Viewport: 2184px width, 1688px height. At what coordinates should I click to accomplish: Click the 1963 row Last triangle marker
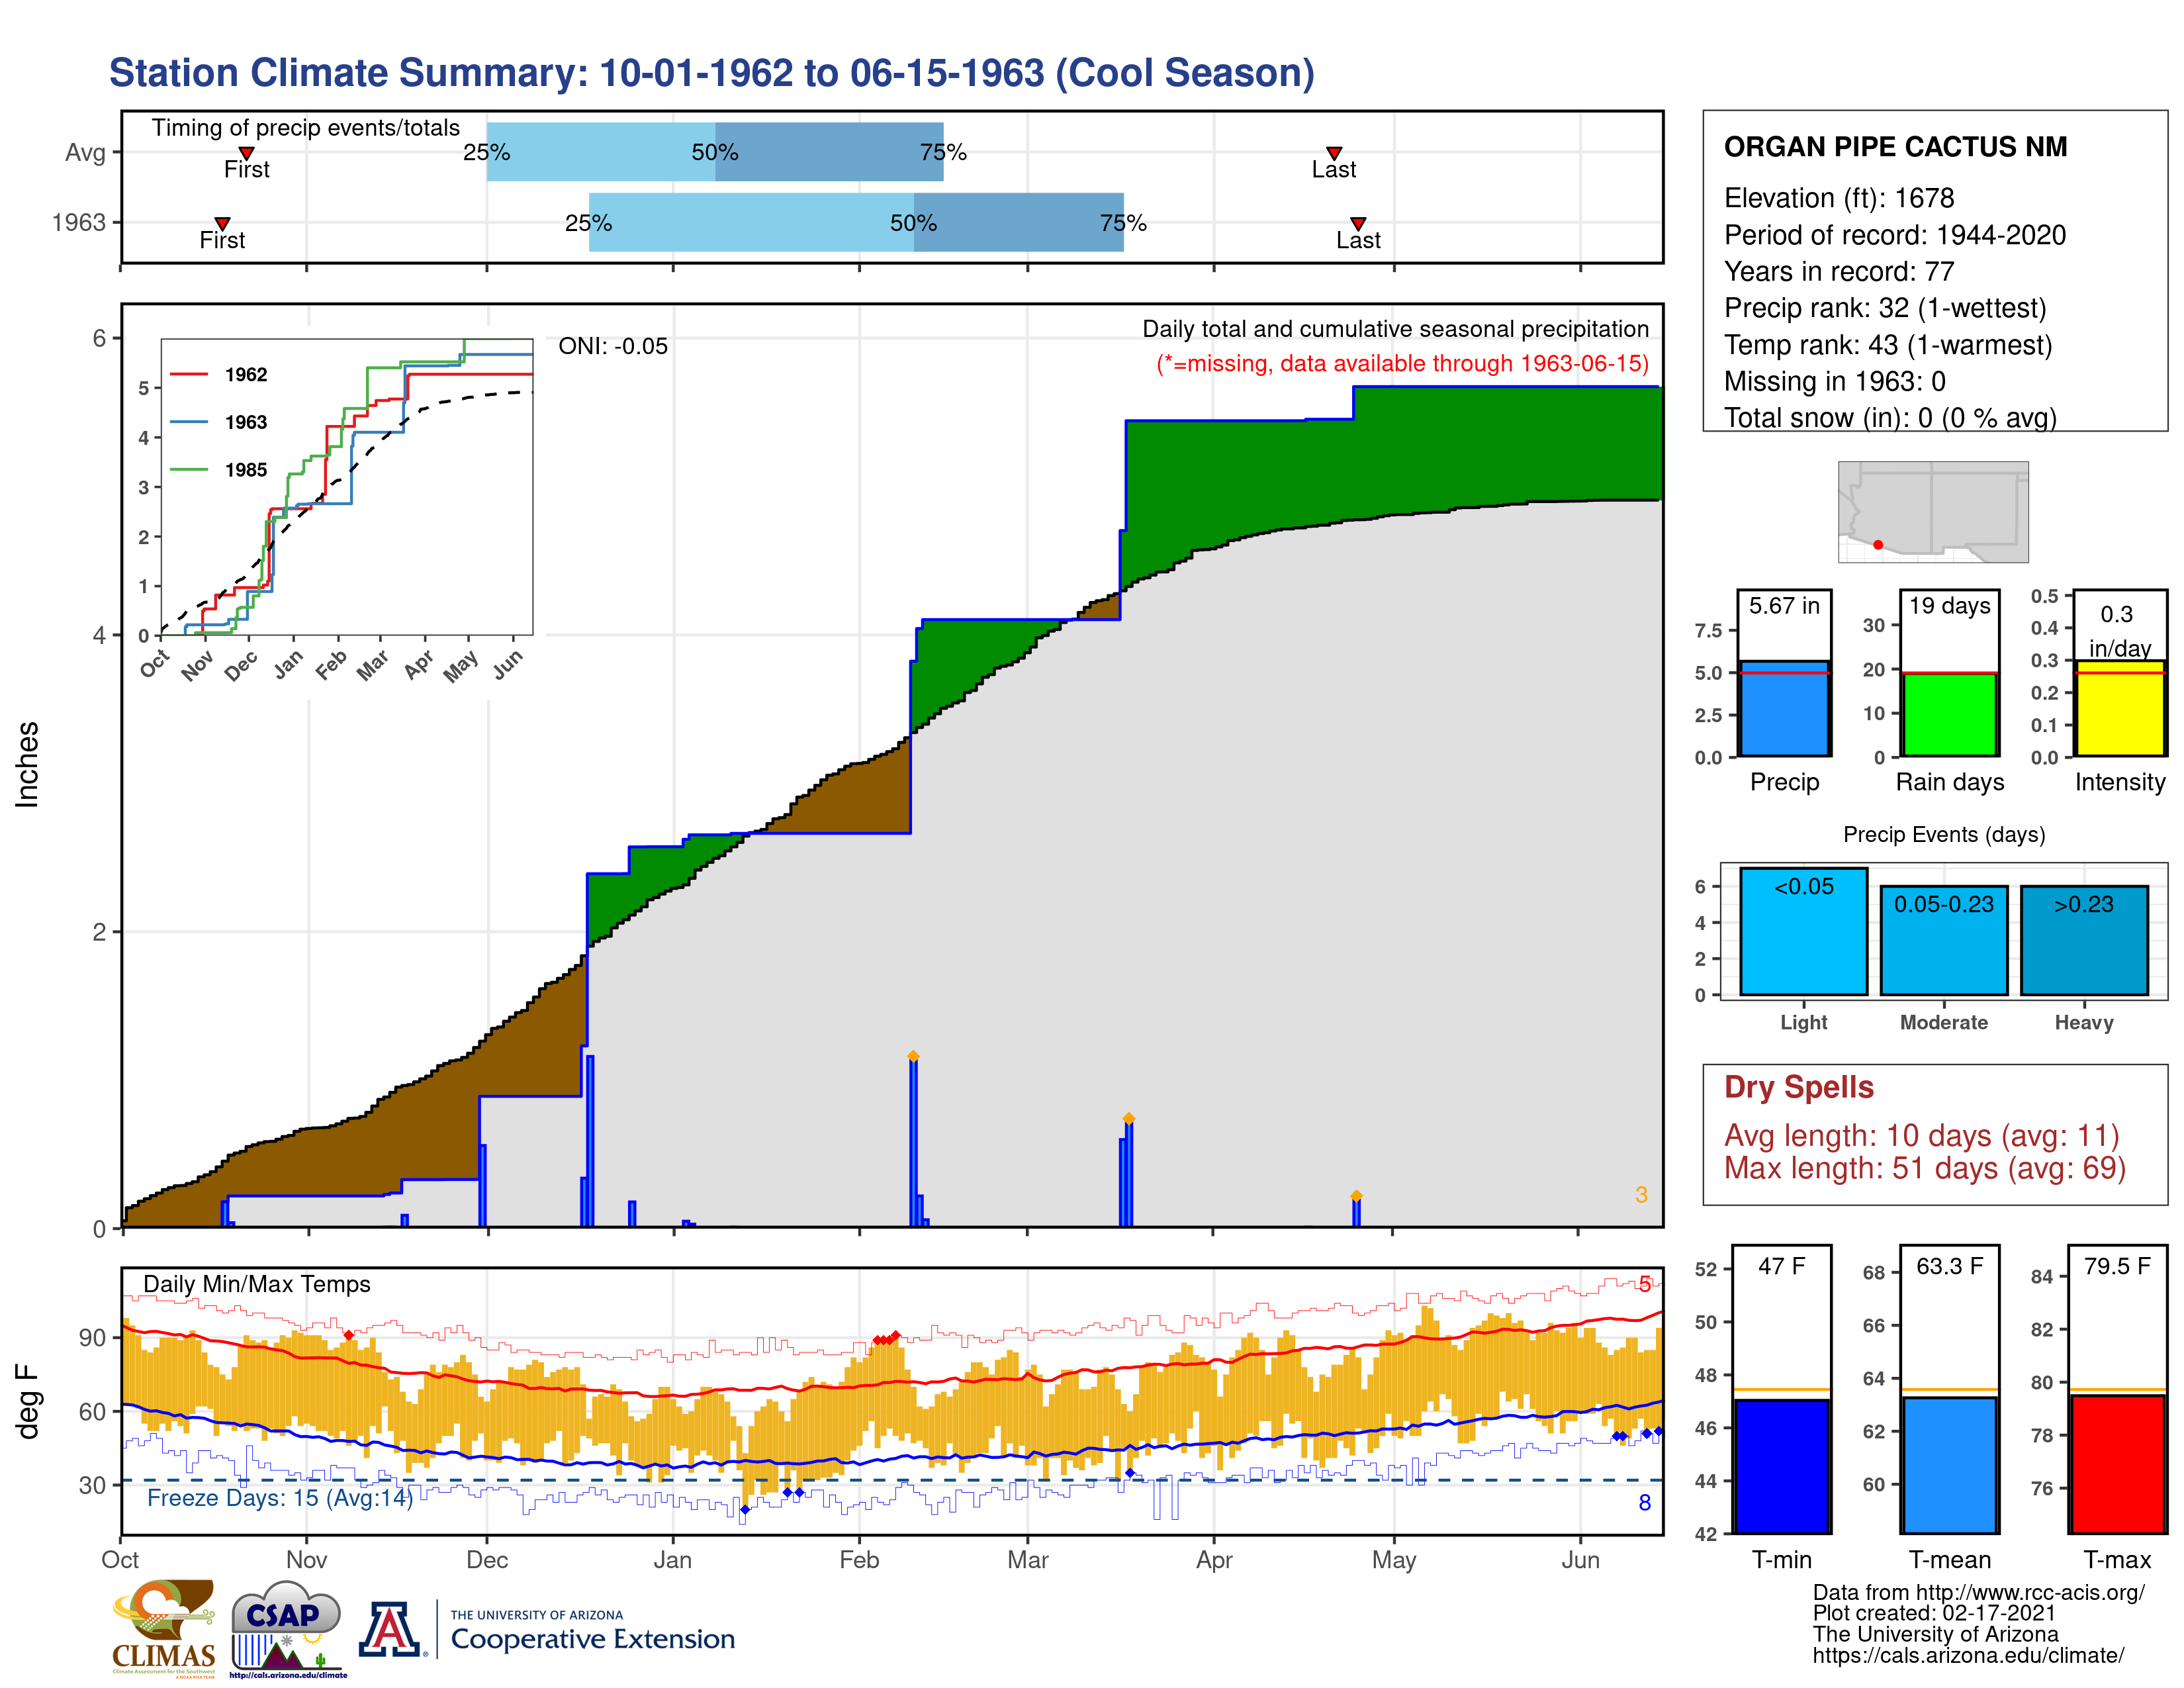(1358, 224)
